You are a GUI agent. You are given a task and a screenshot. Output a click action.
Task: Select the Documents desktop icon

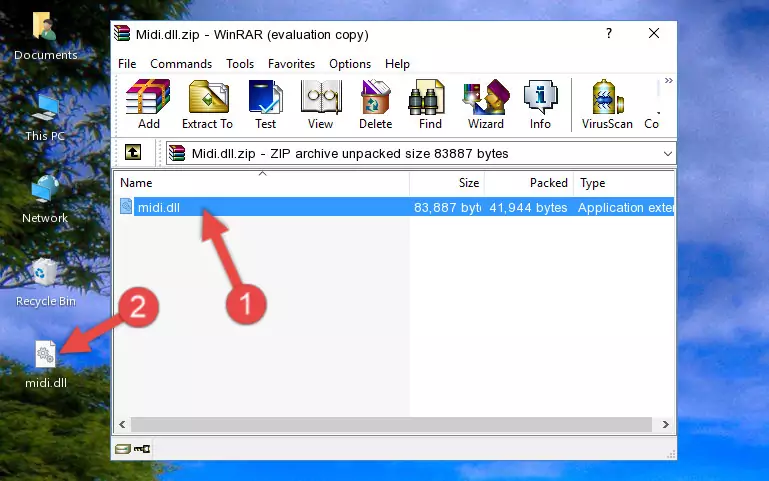tap(45, 37)
